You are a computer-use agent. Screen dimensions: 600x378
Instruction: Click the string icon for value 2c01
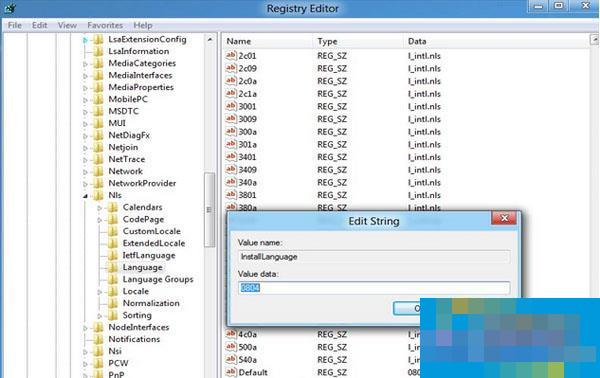click(x=231, y=55)
